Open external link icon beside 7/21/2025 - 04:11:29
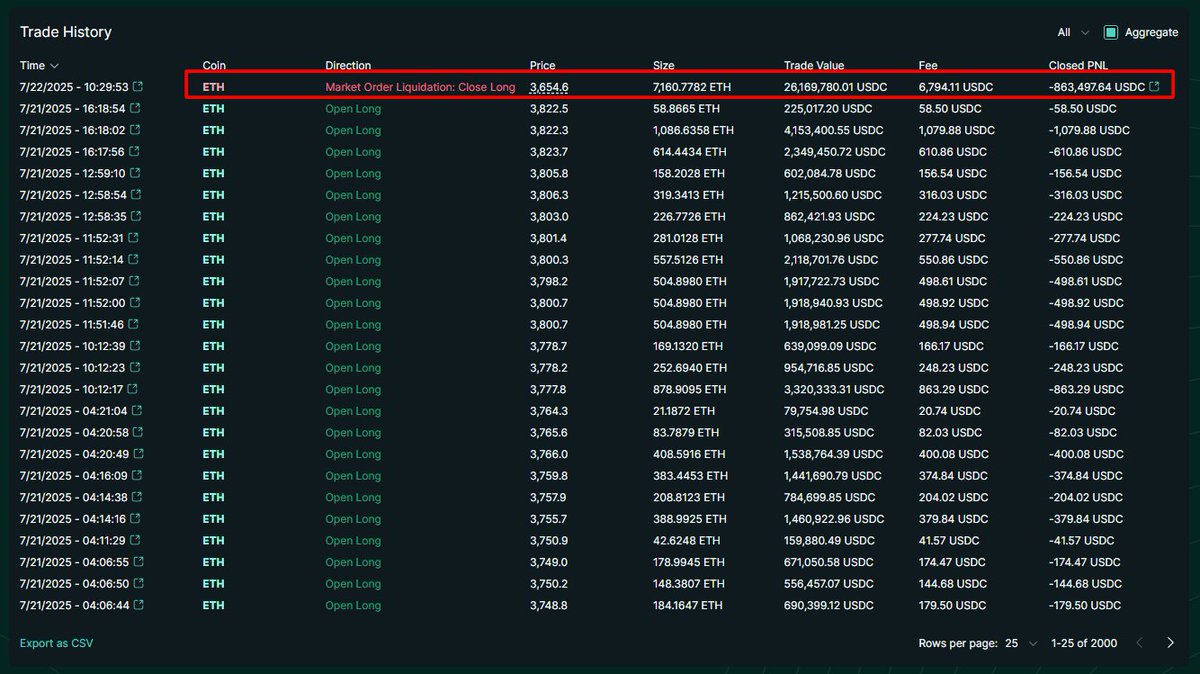Screen dimensions: 1200x674 (x=134, y=540)
